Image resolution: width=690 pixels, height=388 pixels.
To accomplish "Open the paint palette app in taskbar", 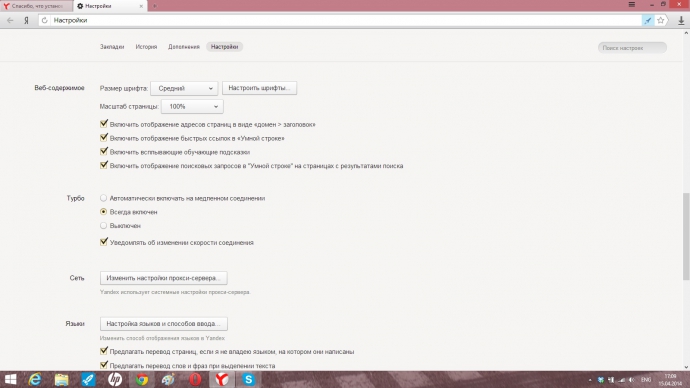I will click(168, 379).
